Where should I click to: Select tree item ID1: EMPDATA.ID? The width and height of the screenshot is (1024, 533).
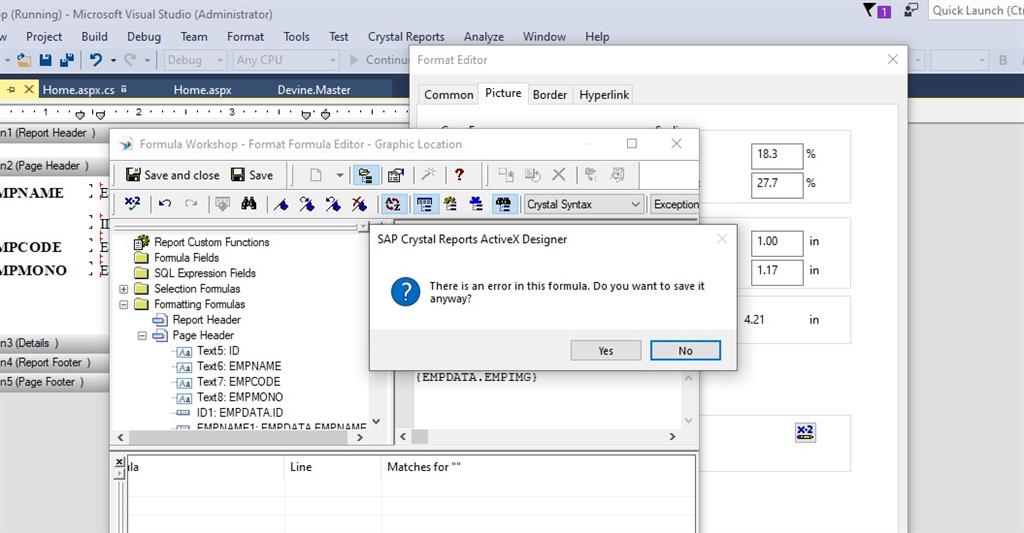240,413
